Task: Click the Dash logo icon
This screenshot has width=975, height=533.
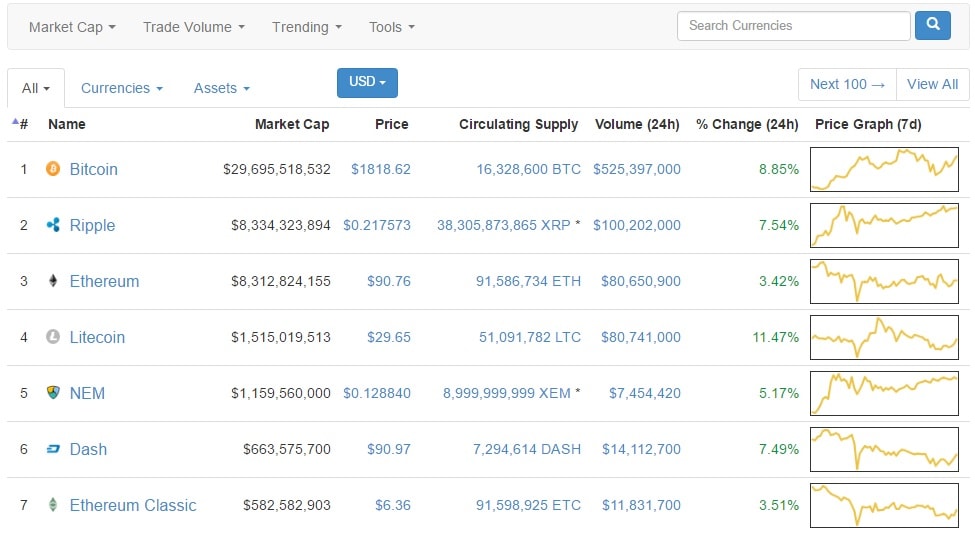Action: tap(53, 449)
